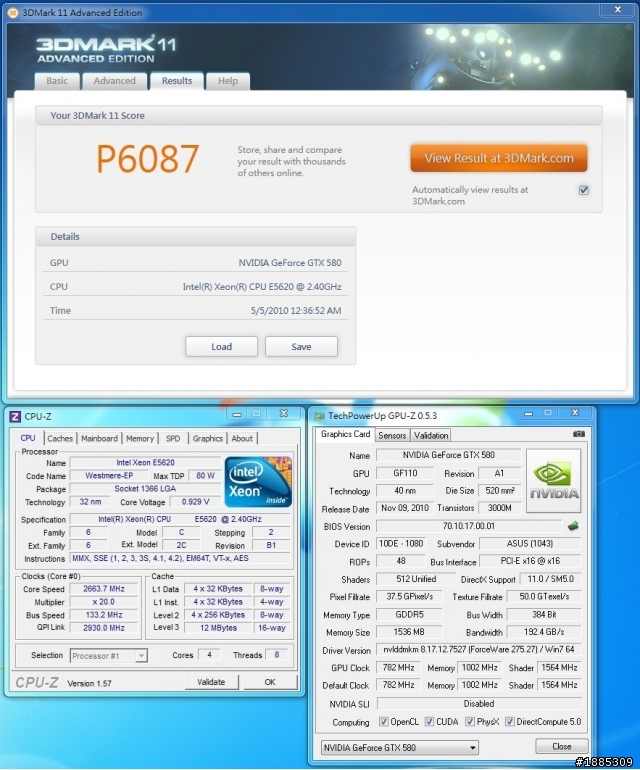Click the Intel Xeon inside logo in CPU-Z
Screen dimensions: 640x770
point(258,482)
